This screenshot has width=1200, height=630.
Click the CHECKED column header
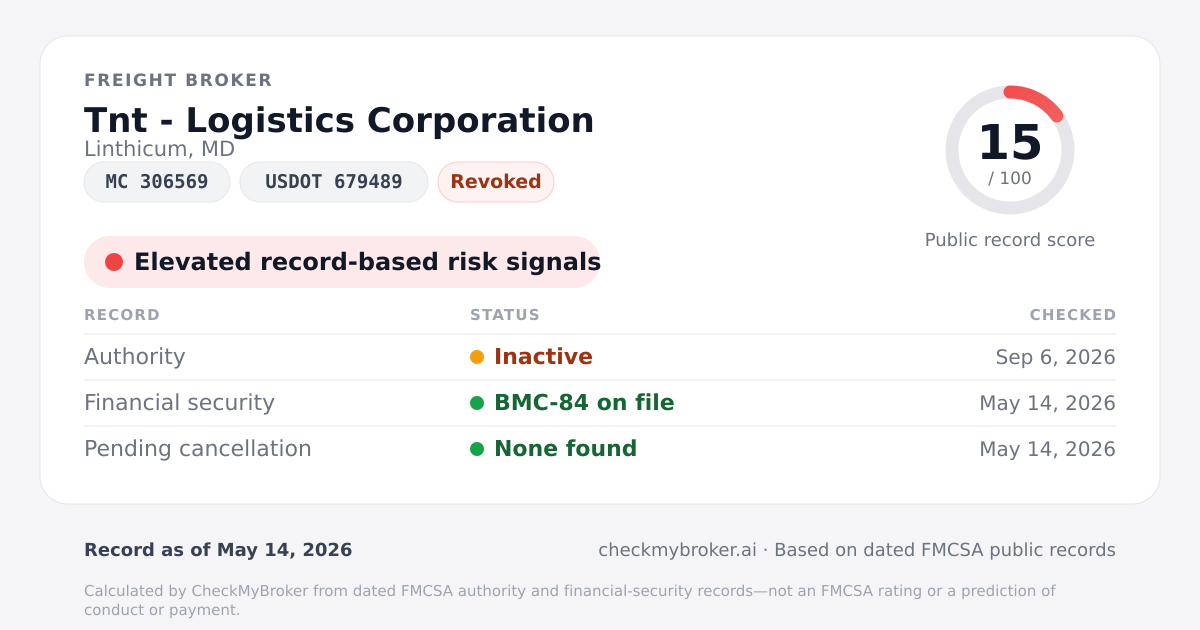[x=1073, y=315]
